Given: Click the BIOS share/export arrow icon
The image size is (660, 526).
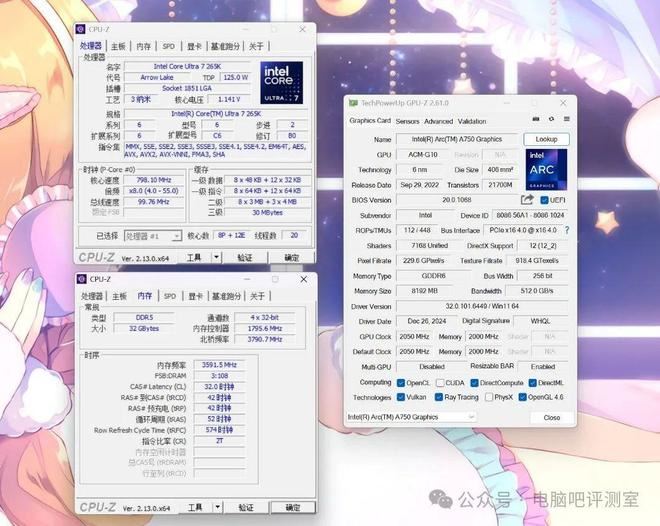Looking at the screenshot, I should pos(527,200).
